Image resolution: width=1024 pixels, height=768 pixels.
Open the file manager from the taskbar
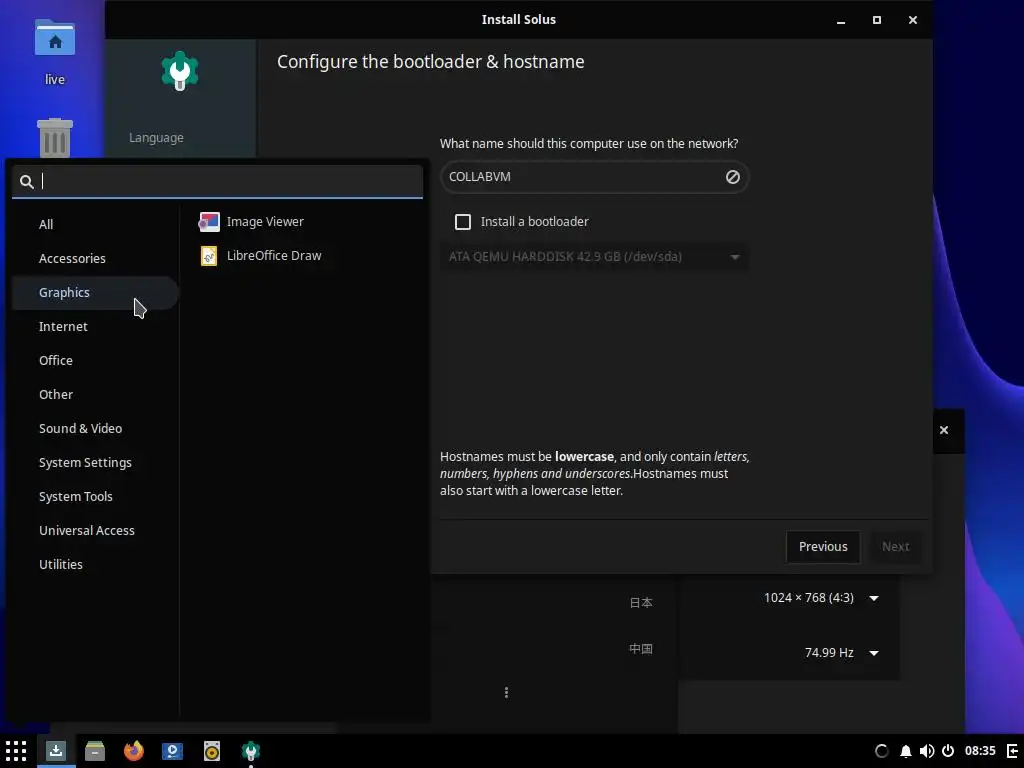95,750
